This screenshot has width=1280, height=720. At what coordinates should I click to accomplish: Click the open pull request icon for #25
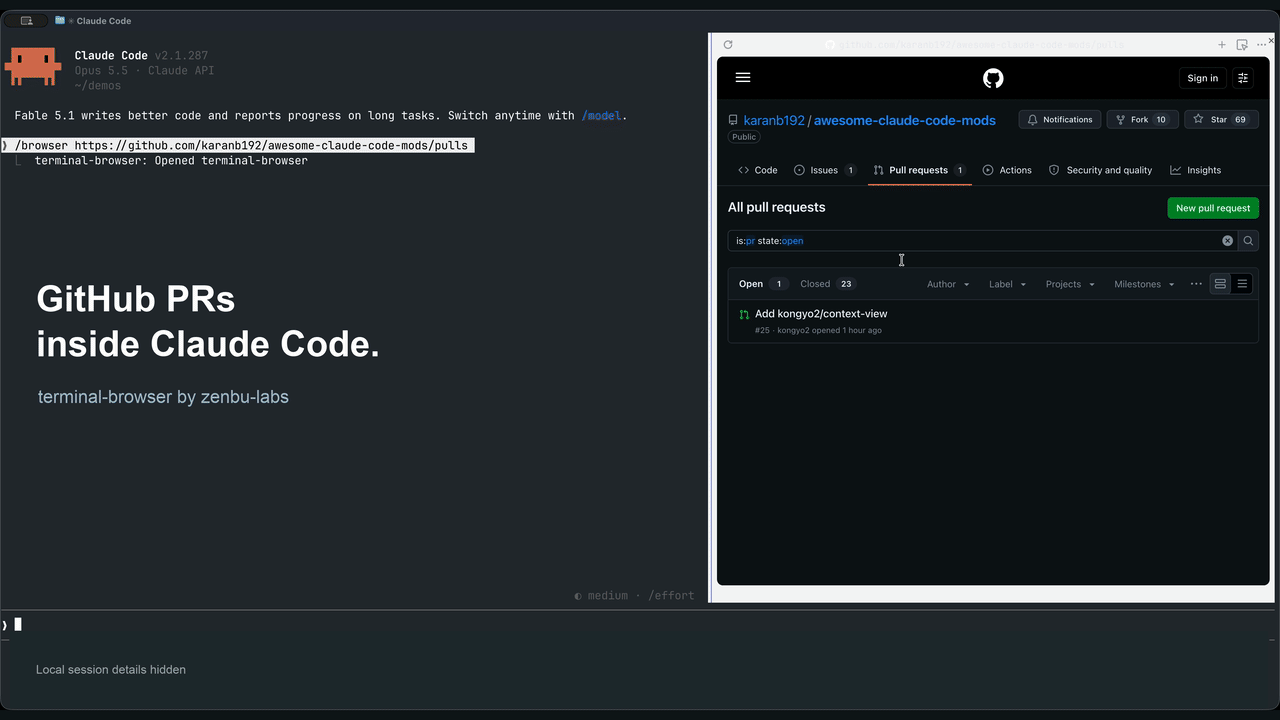(x=744, y=315)
